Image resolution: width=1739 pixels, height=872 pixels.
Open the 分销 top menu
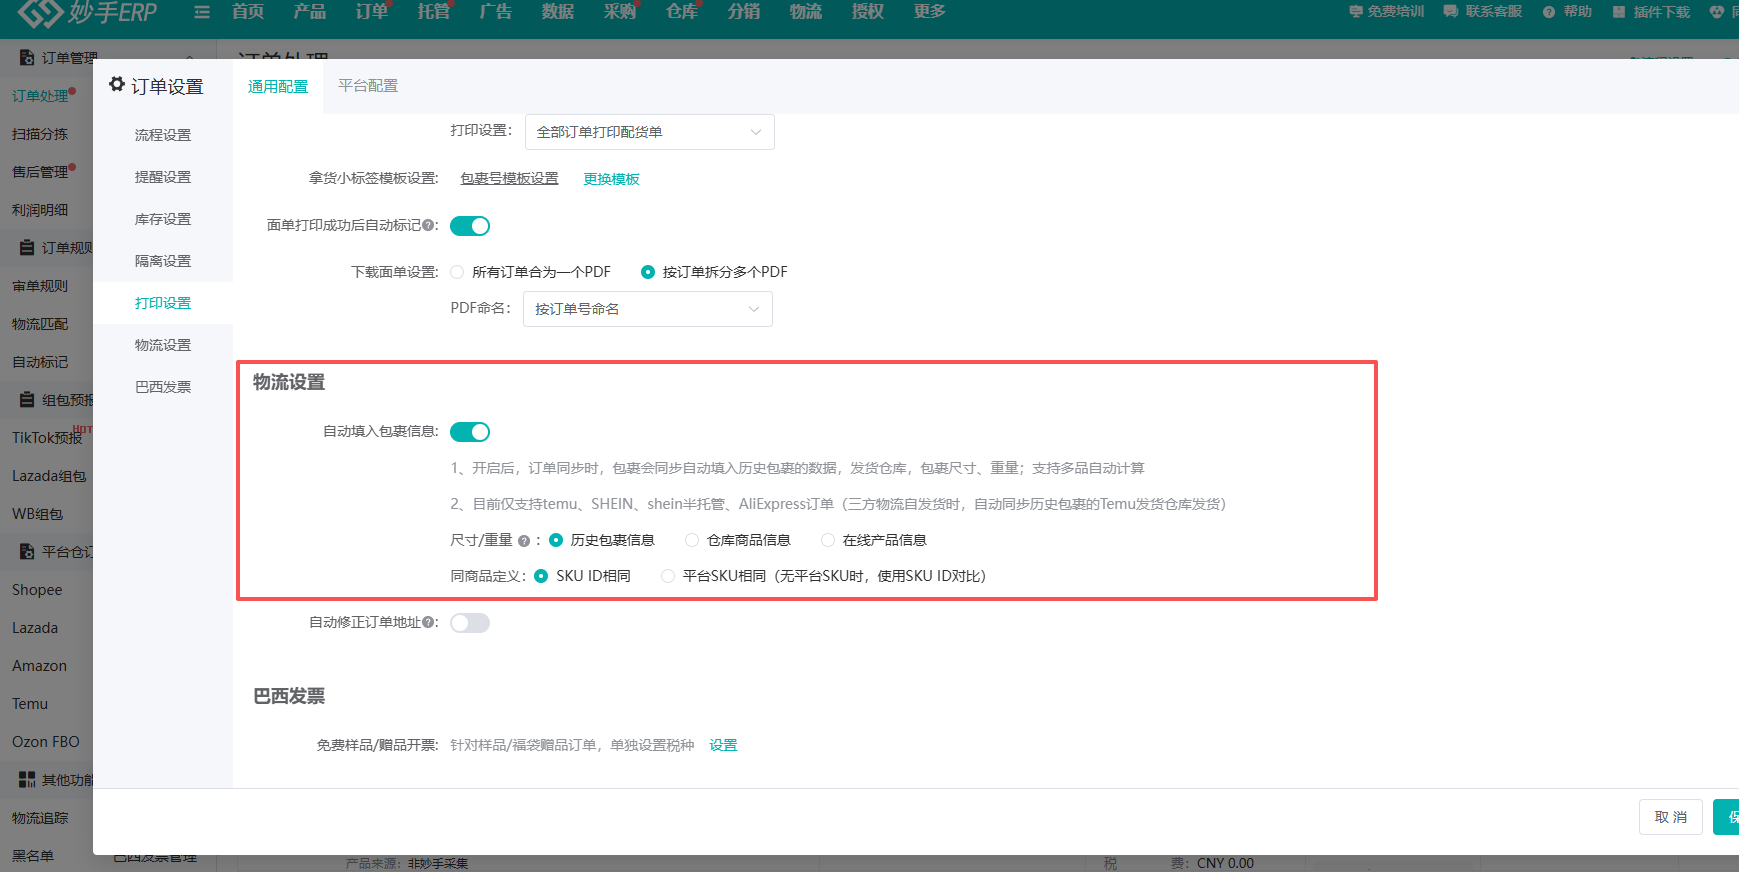click(744, 12)
